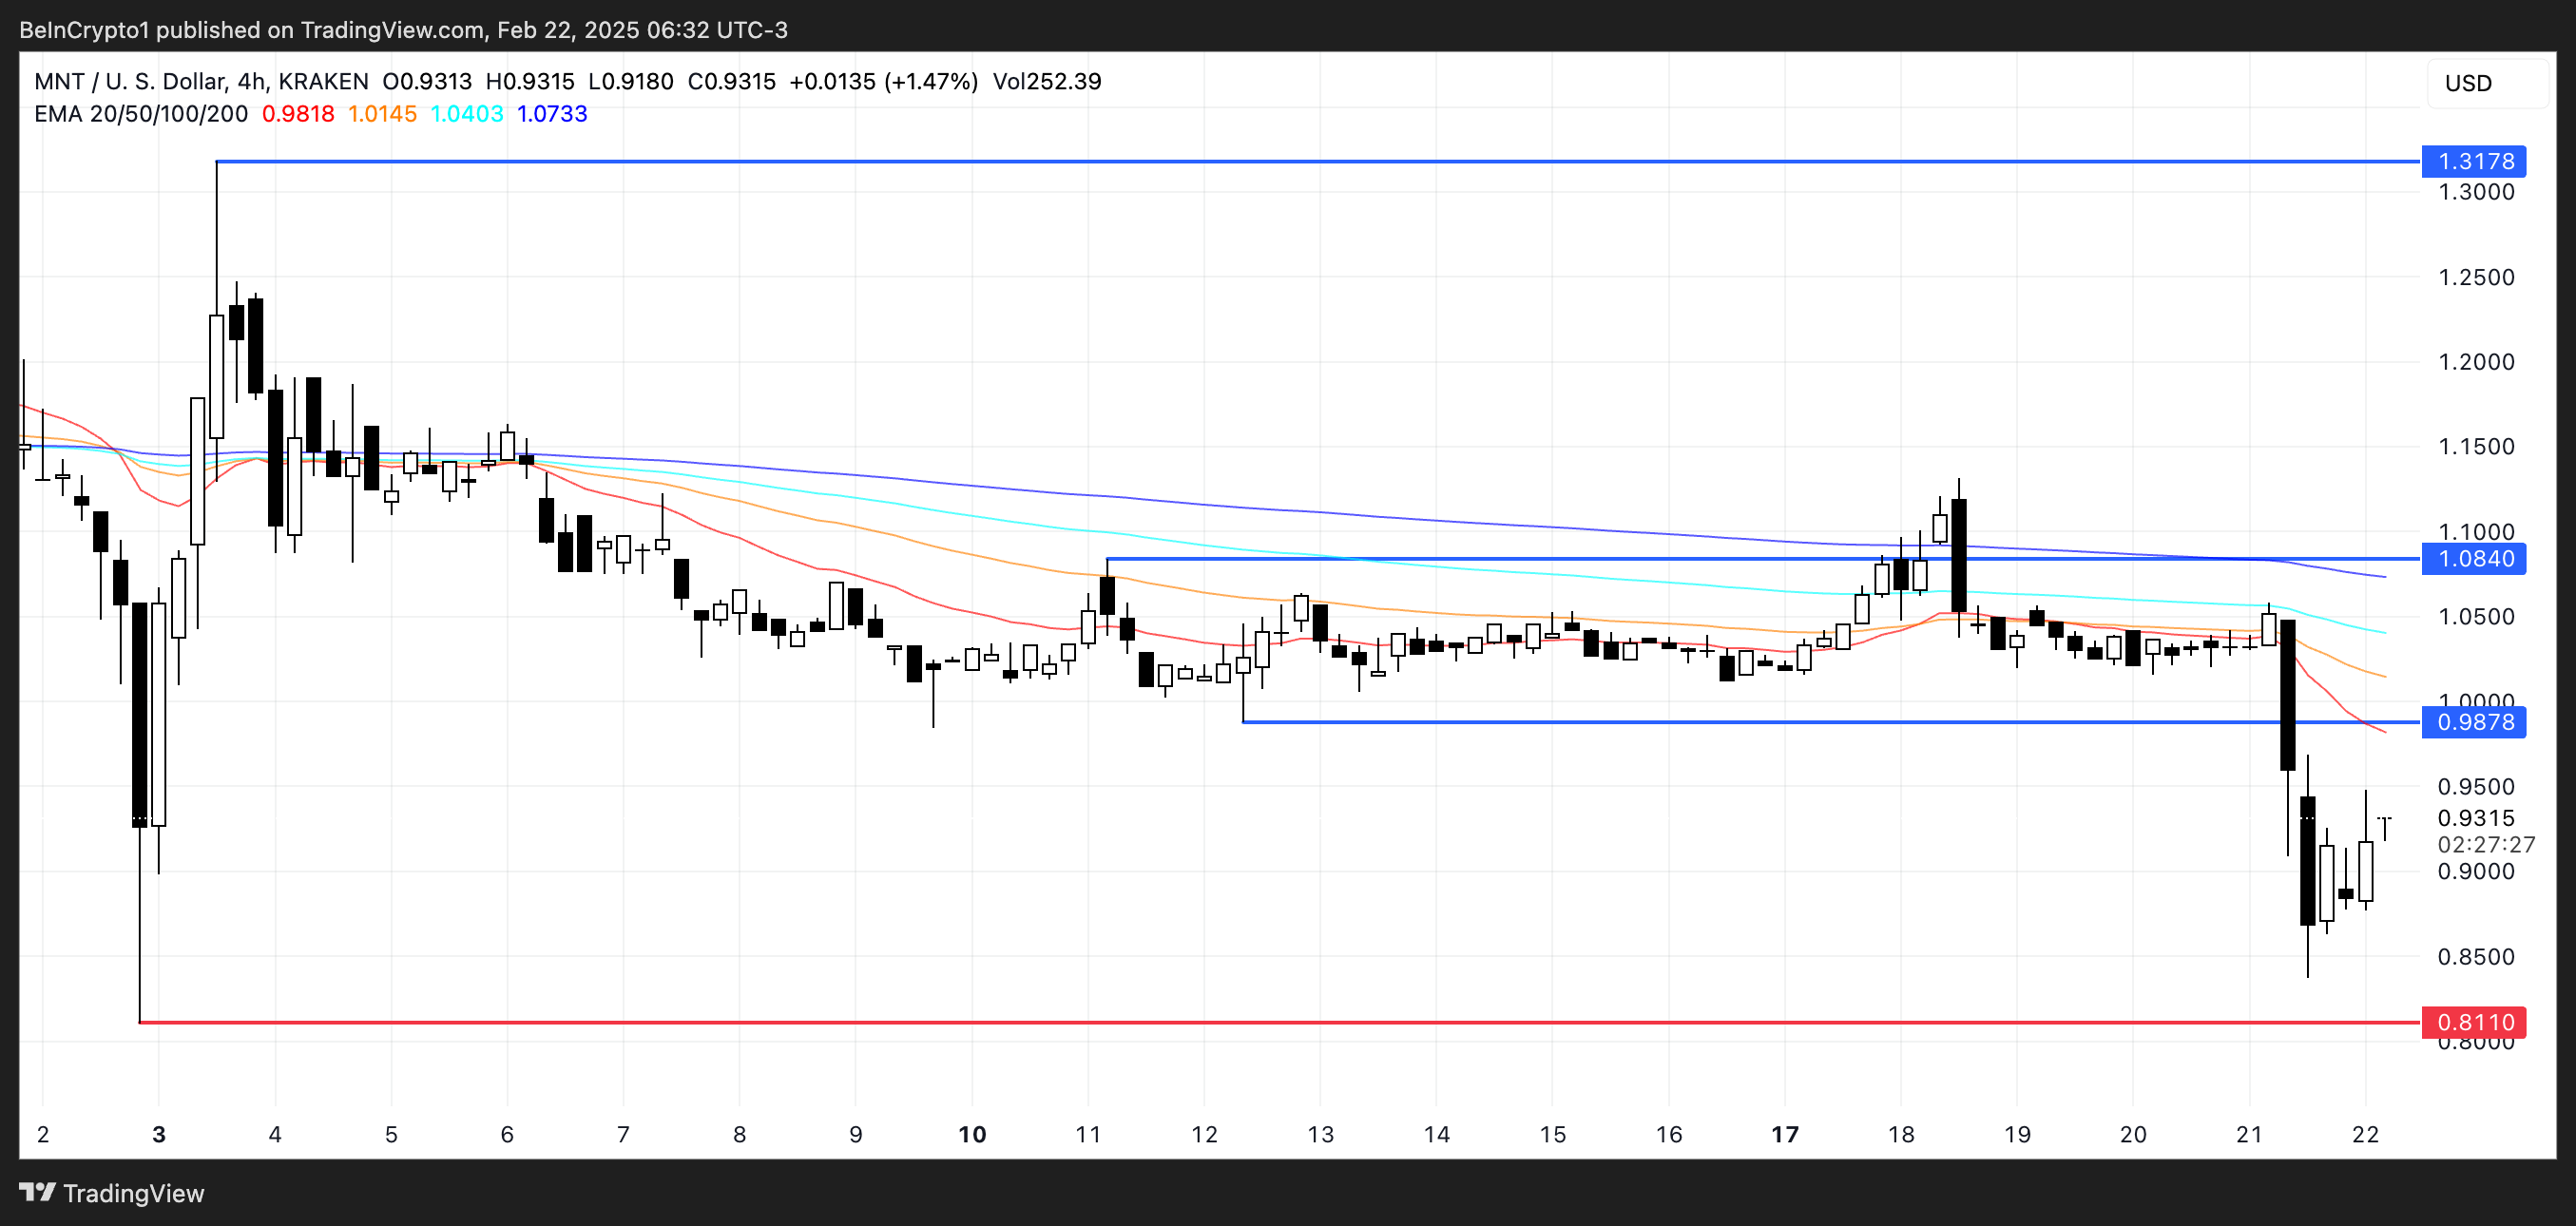Click the current price 0.9315 axis label

[x=2476, y=818]
